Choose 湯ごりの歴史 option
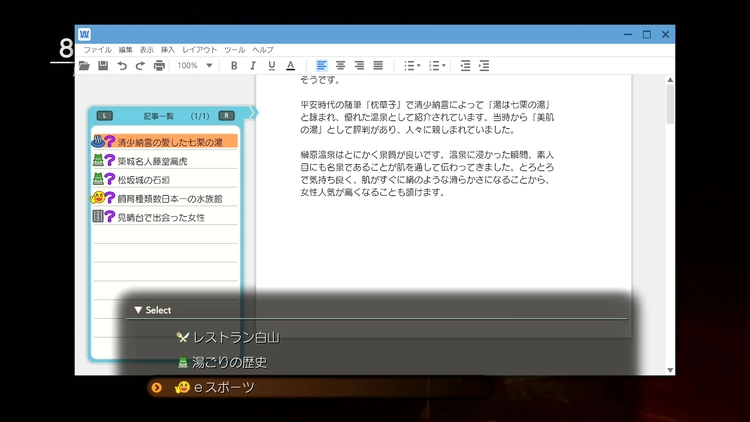Viewport: 750px width, 422px height. pyautogui.click(x=230, y=362)
